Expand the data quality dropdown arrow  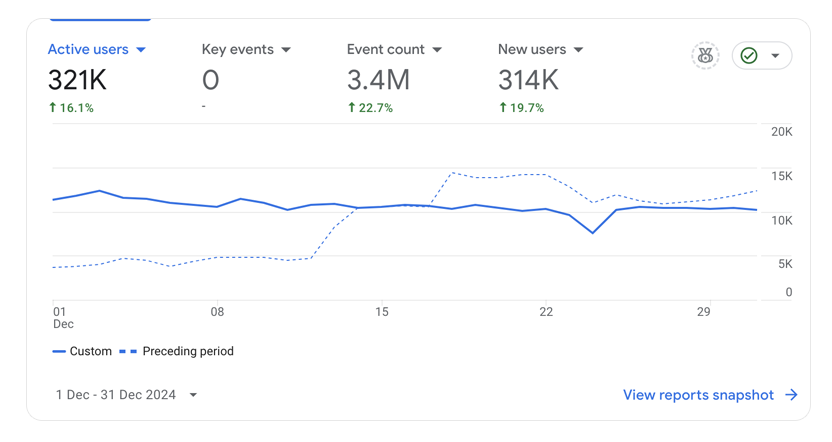click(775, 55)
